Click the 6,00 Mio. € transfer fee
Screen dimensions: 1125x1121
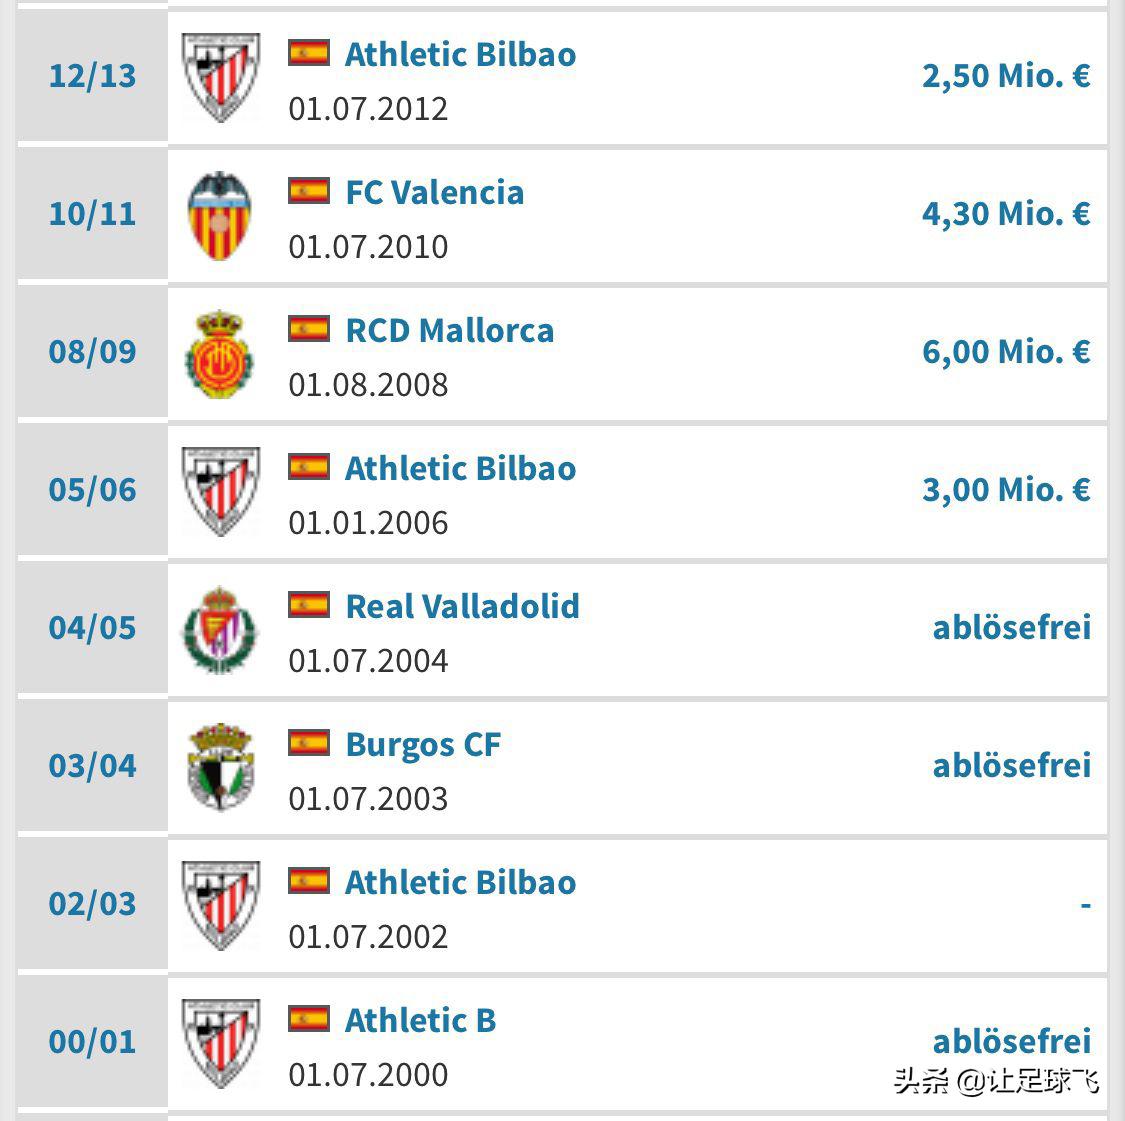(x=1005, y=352)
